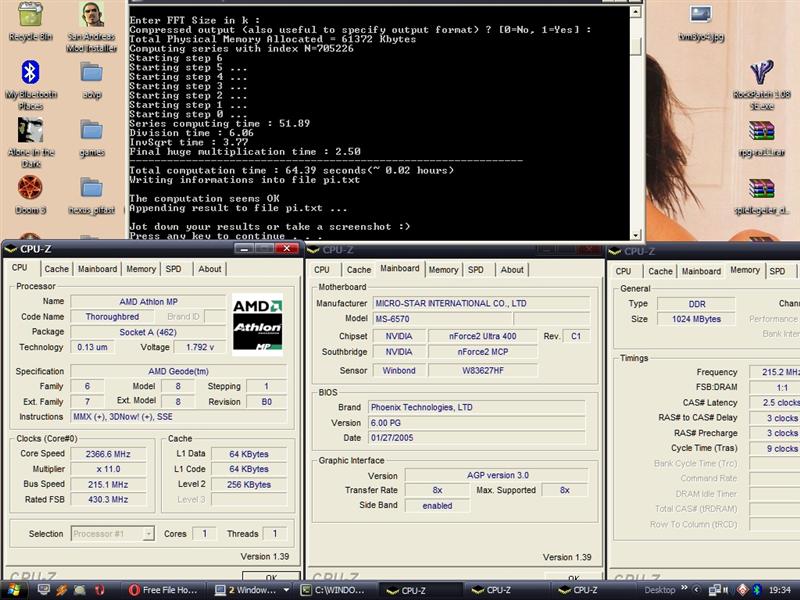Click the console scrollbar down arrow

636,235
